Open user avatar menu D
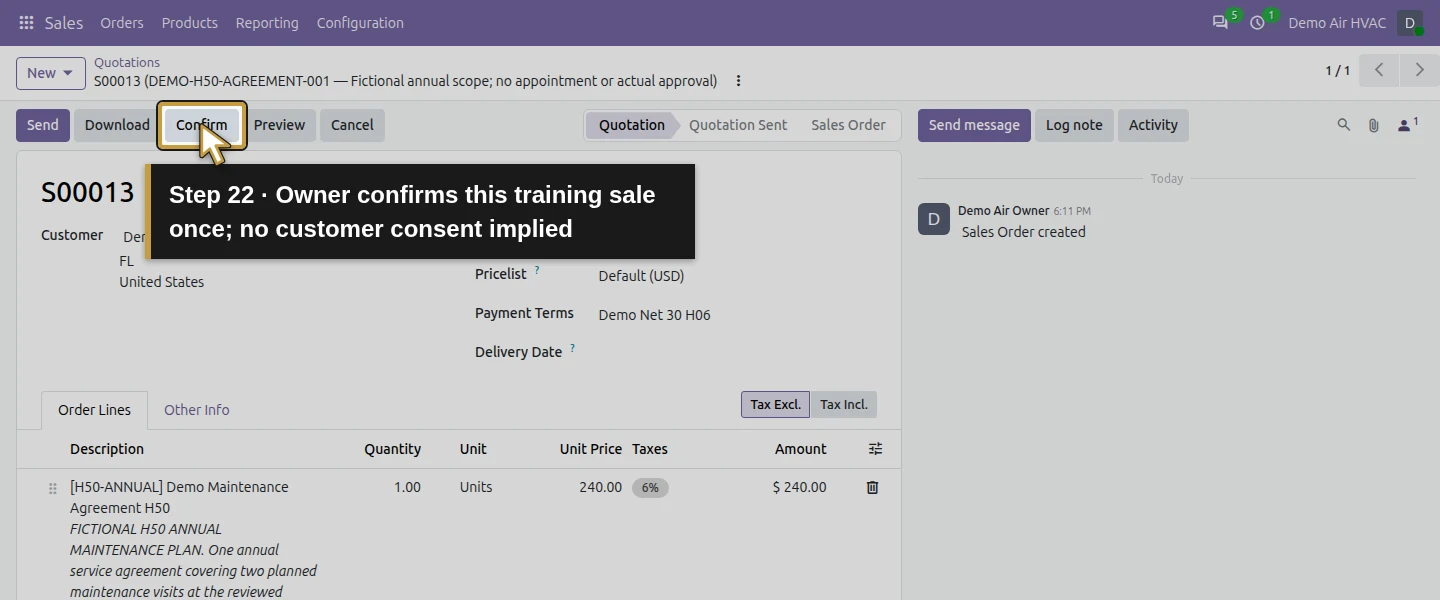The height and width of the screenshot is (600, 1440). coord(1410,22)
